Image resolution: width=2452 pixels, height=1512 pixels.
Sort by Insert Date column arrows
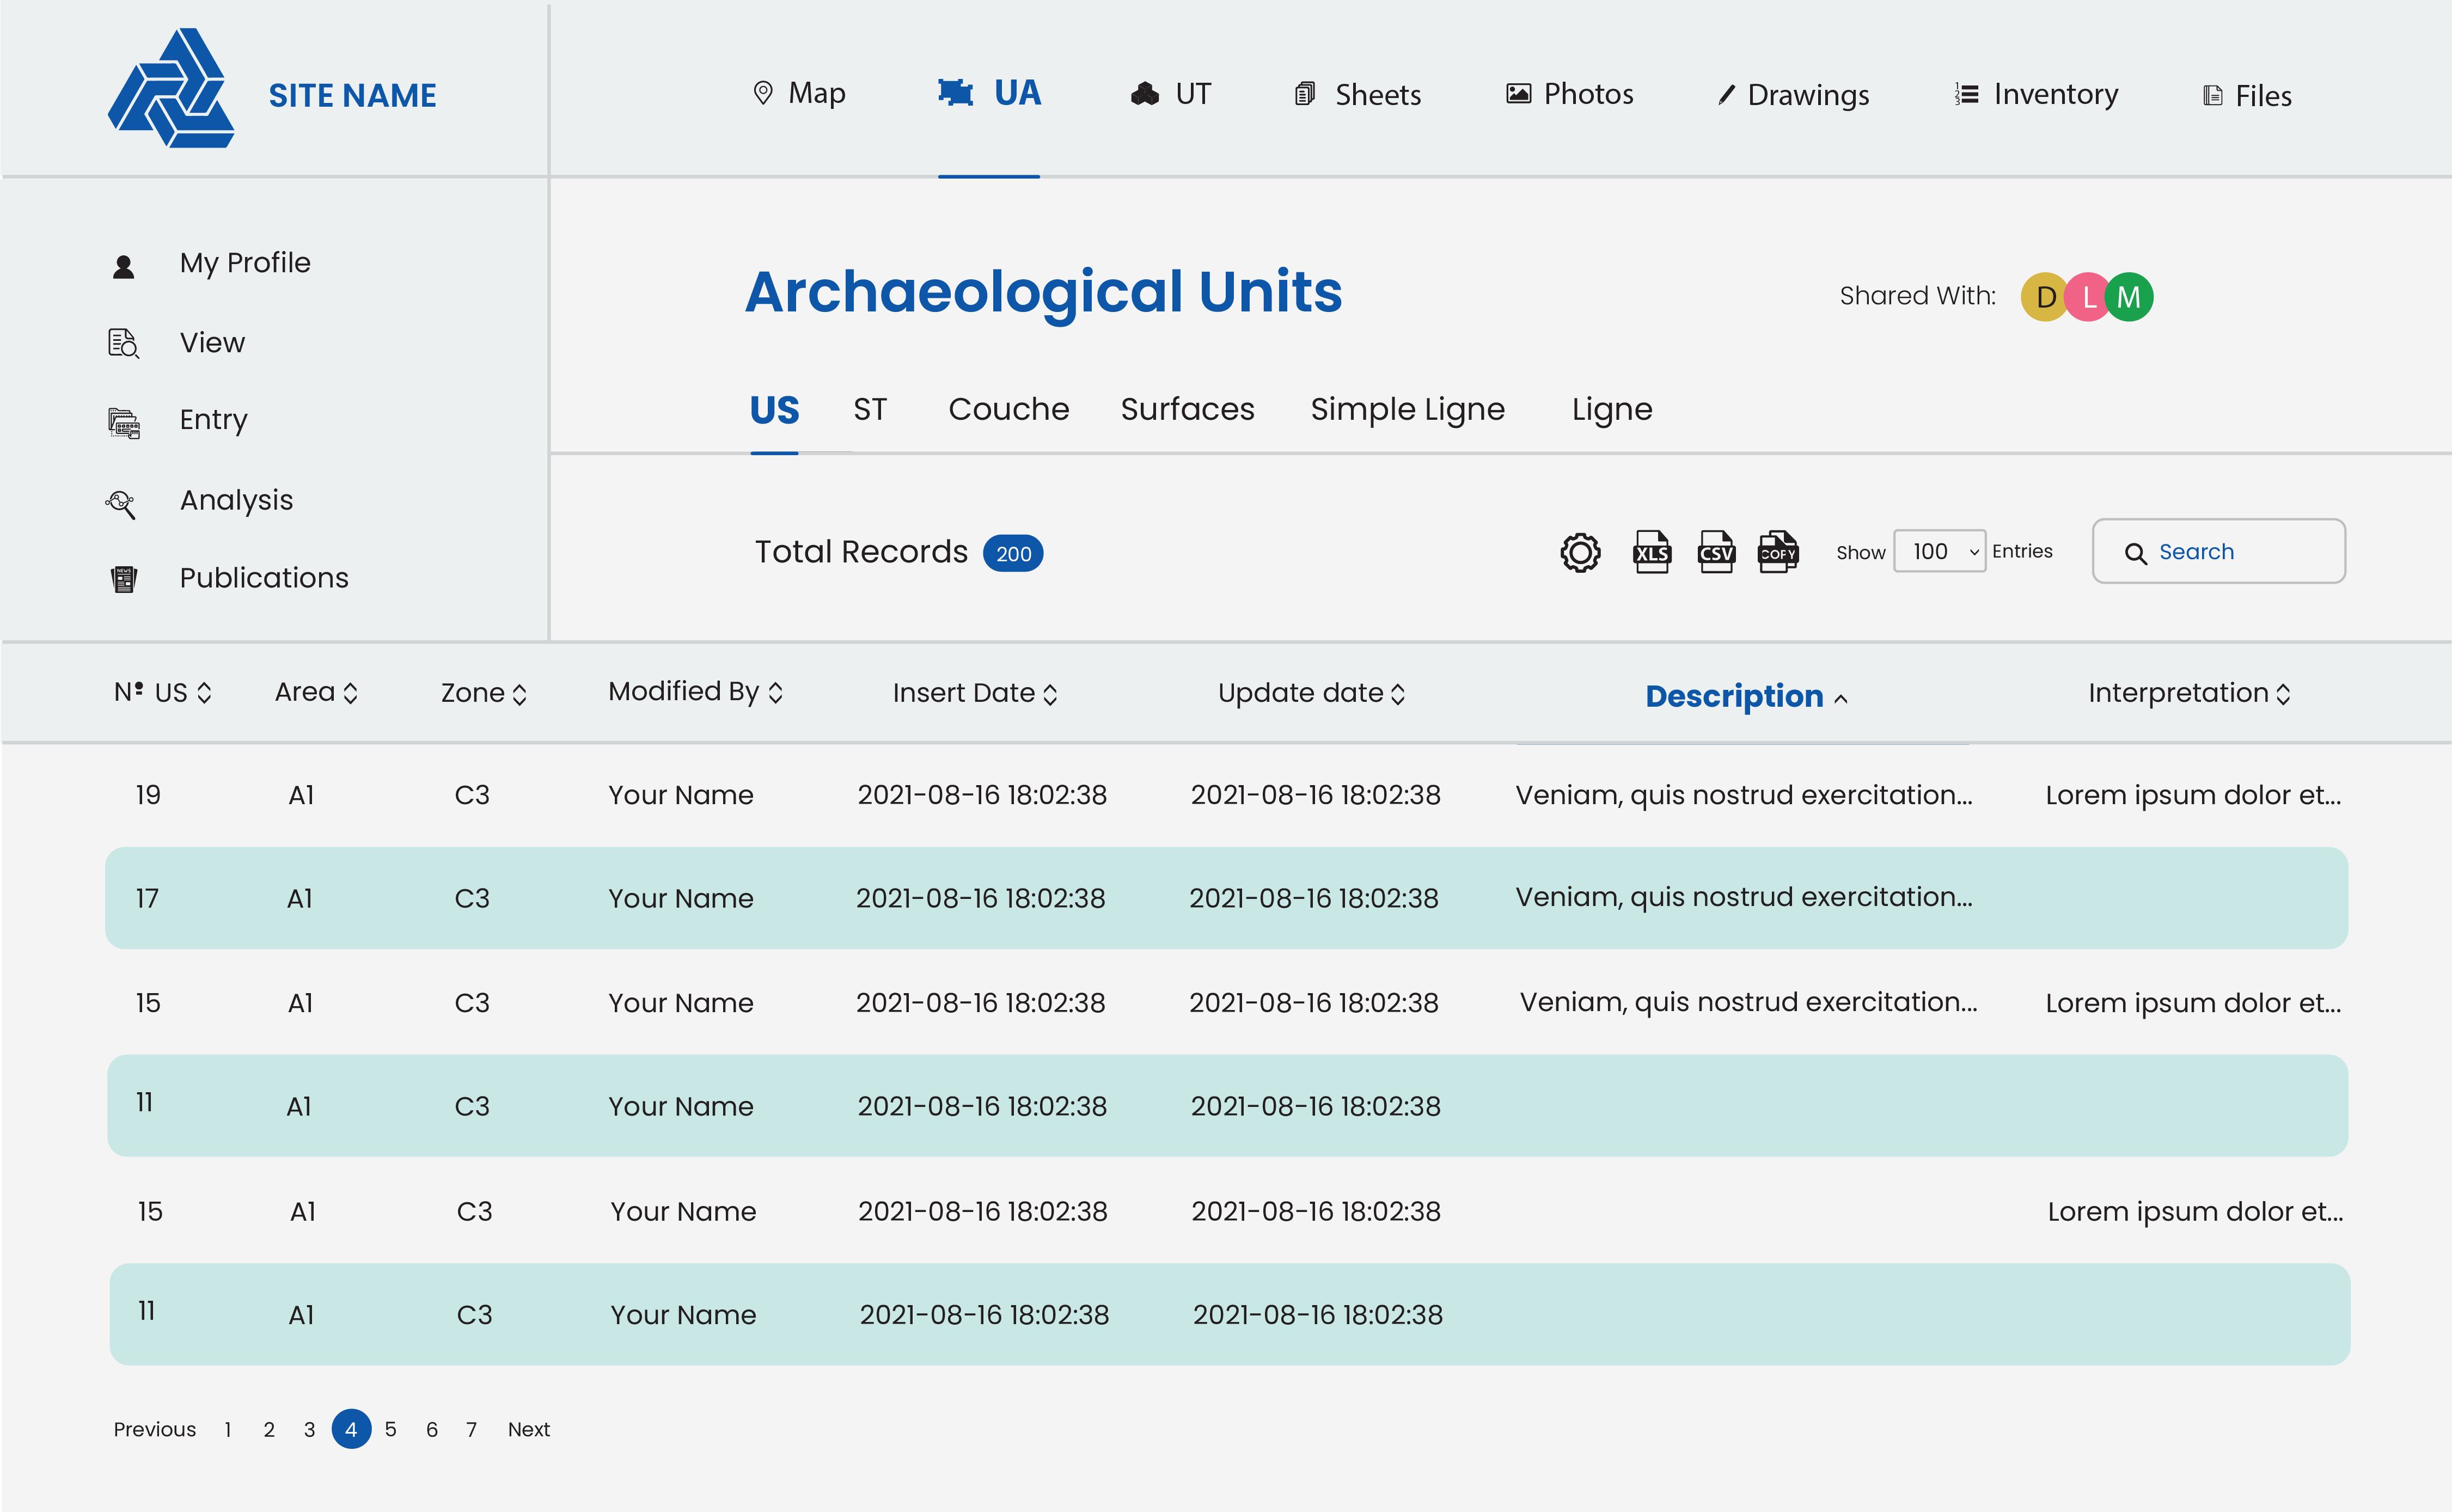1050,694
